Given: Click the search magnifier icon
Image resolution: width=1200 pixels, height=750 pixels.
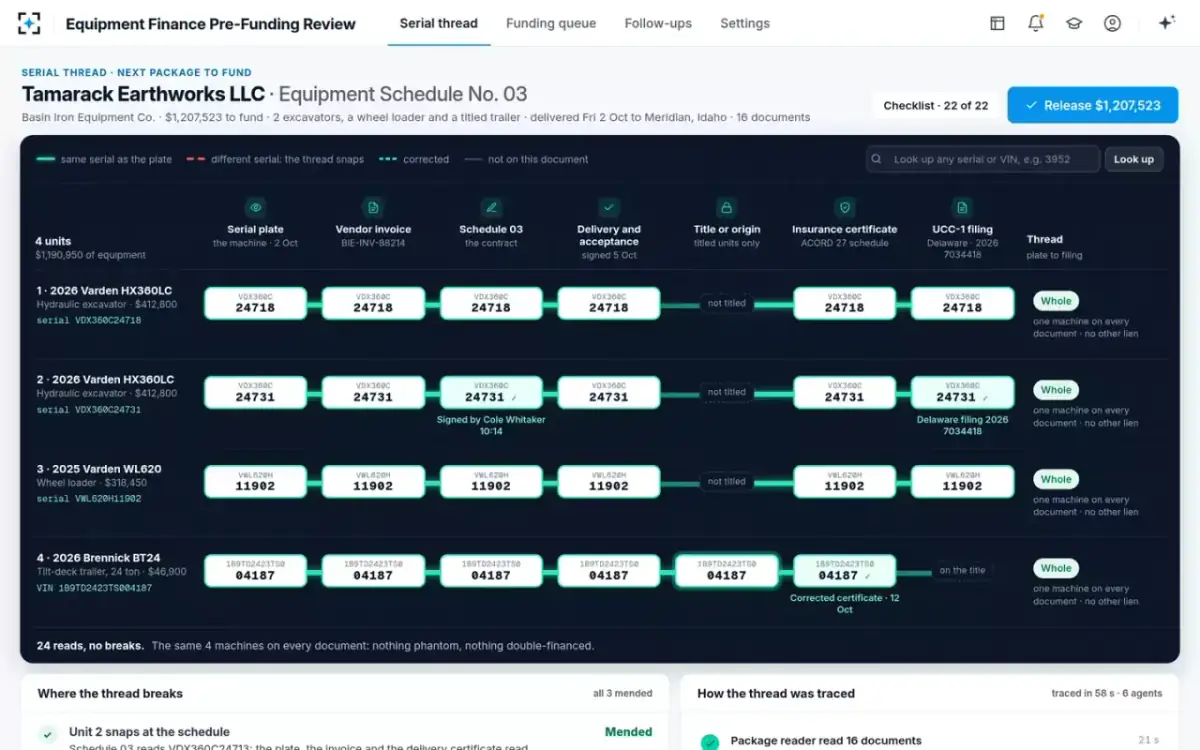Looking at the screenshot, I should (877, 159).
